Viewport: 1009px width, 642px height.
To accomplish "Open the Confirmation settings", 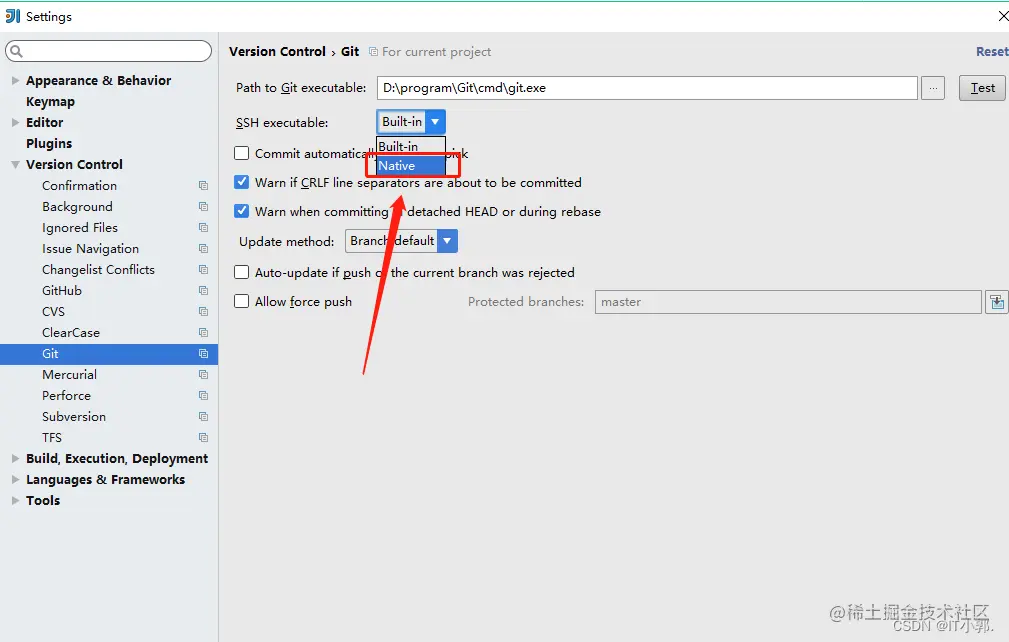I will coord(80,186).
